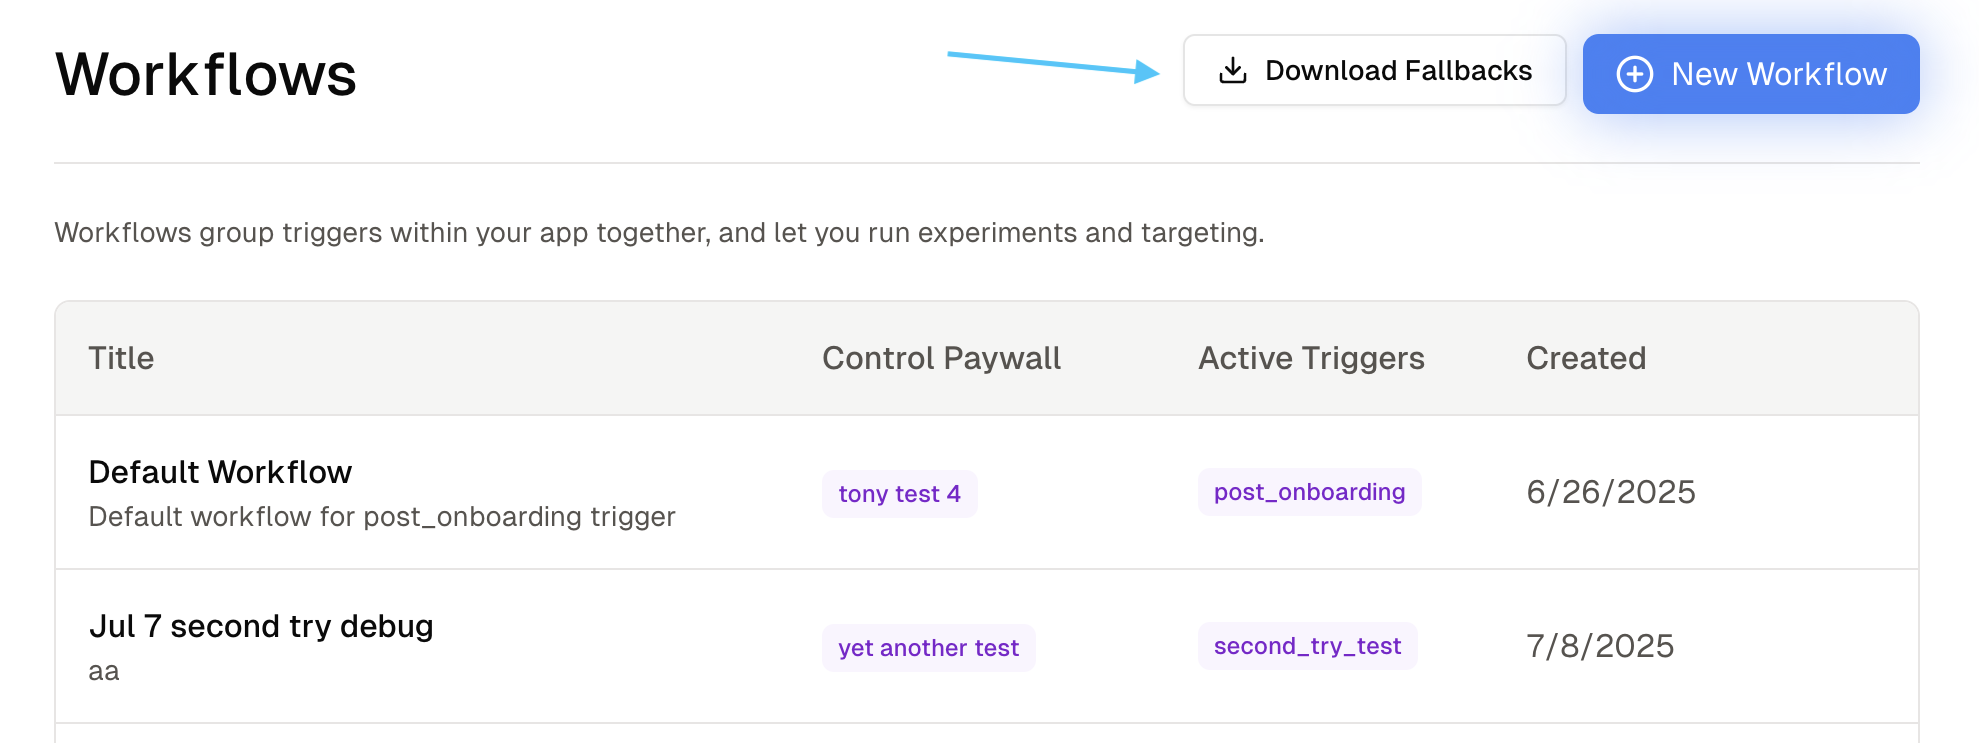Click the 7/8/2025 created date
This screenshot has height=743, width=1979.
(1599, 646)
